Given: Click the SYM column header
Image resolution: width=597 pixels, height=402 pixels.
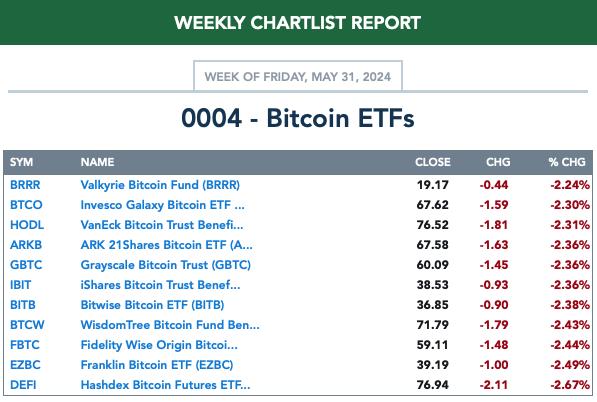Looking at the screenshot, I should click(x=21, y=162).
